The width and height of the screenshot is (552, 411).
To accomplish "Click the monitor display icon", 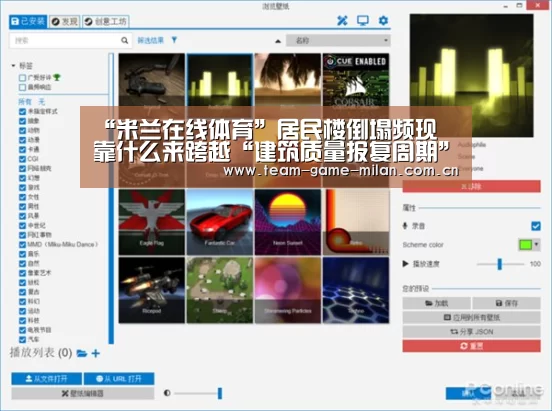I will pyautogui.click(x=363, y=20).
